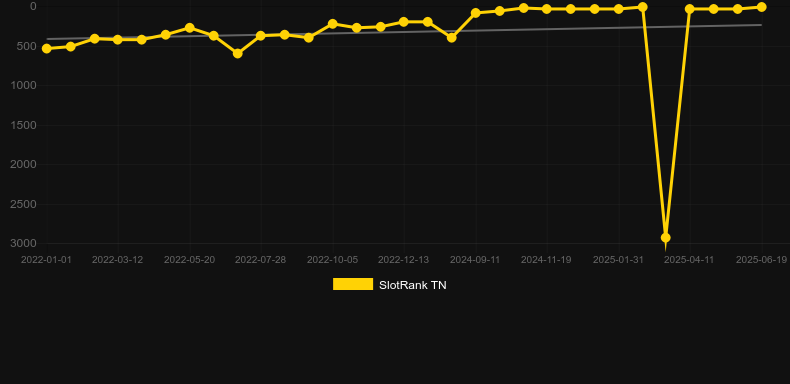The width and height of the screenshot is (790, 384).
Task: Toggle the SlotRank TN legend swatch
Action: (353, 284)
